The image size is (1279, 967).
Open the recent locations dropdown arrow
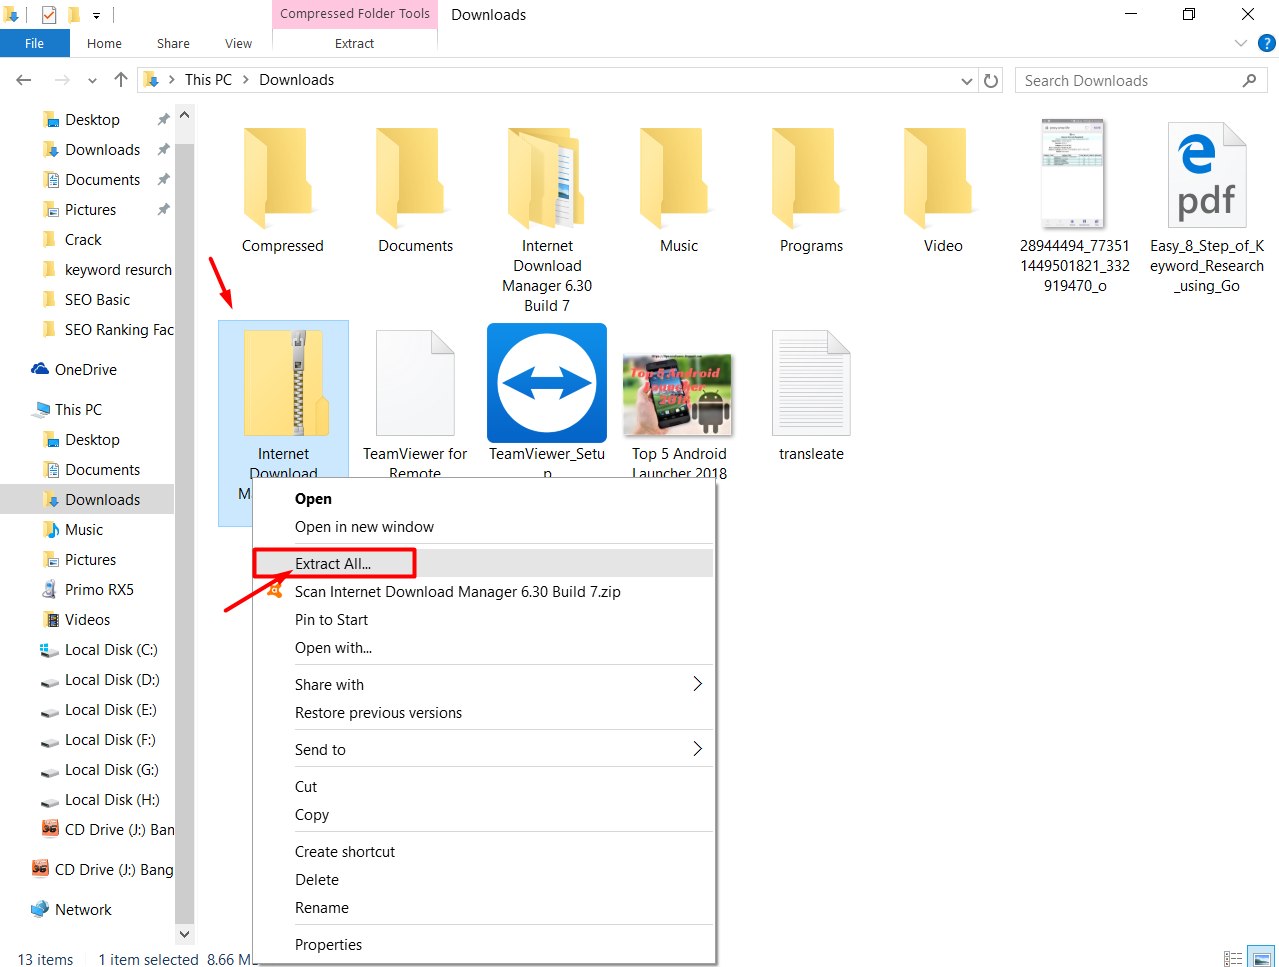pyautogui.click(x=92, y=81)
